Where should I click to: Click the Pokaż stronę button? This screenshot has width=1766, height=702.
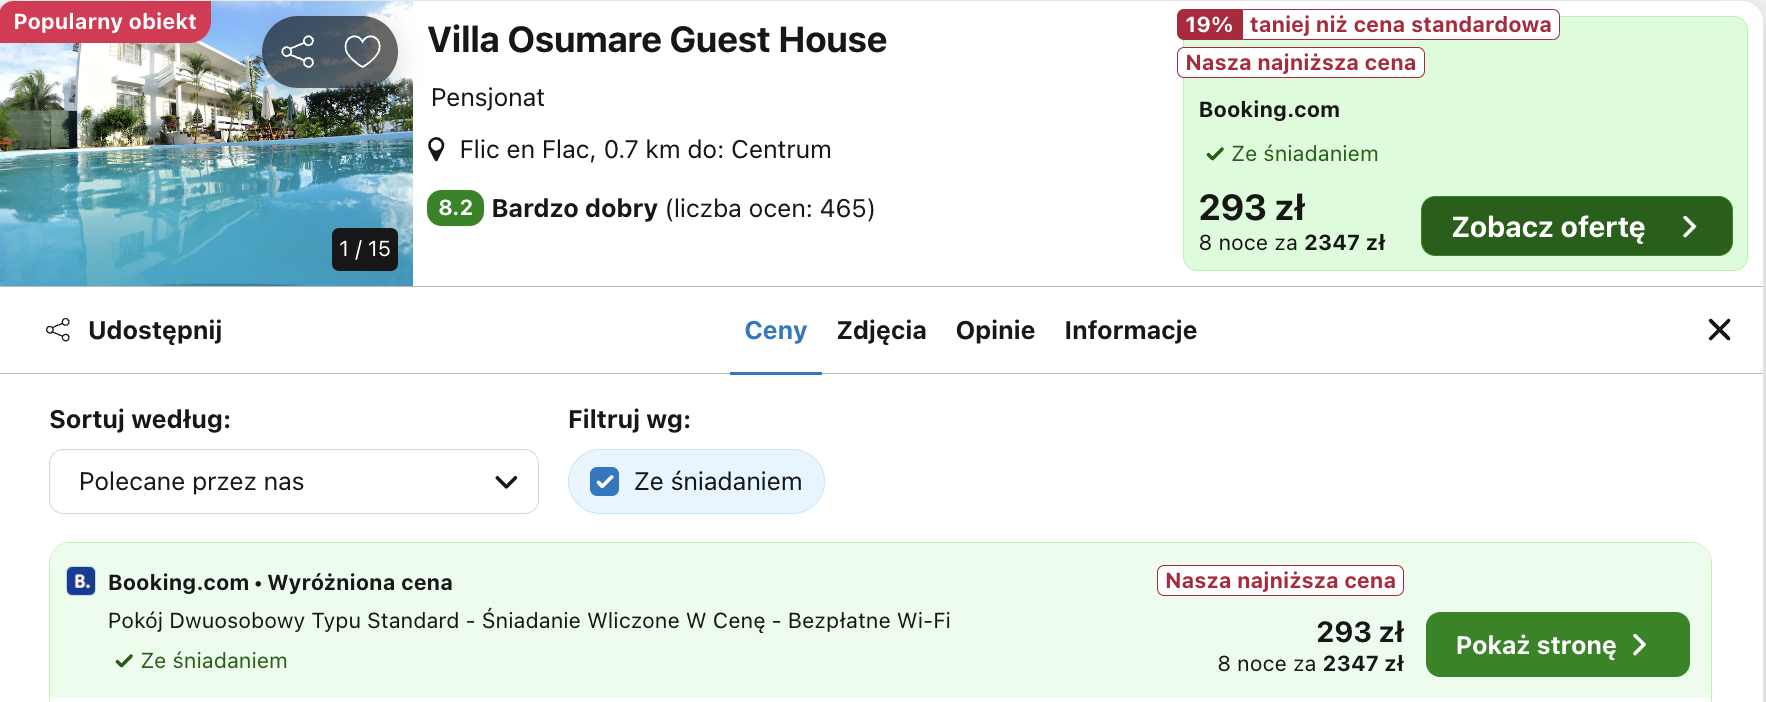pyautogui.click(x=1557, y=645)
